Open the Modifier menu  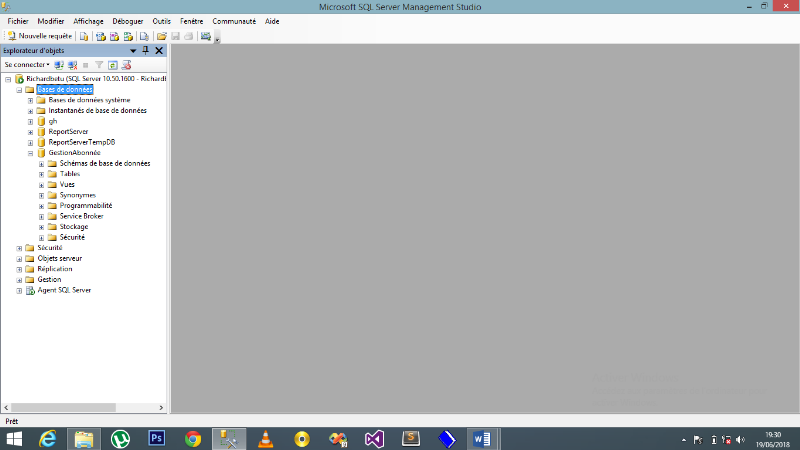click(51, 21)
